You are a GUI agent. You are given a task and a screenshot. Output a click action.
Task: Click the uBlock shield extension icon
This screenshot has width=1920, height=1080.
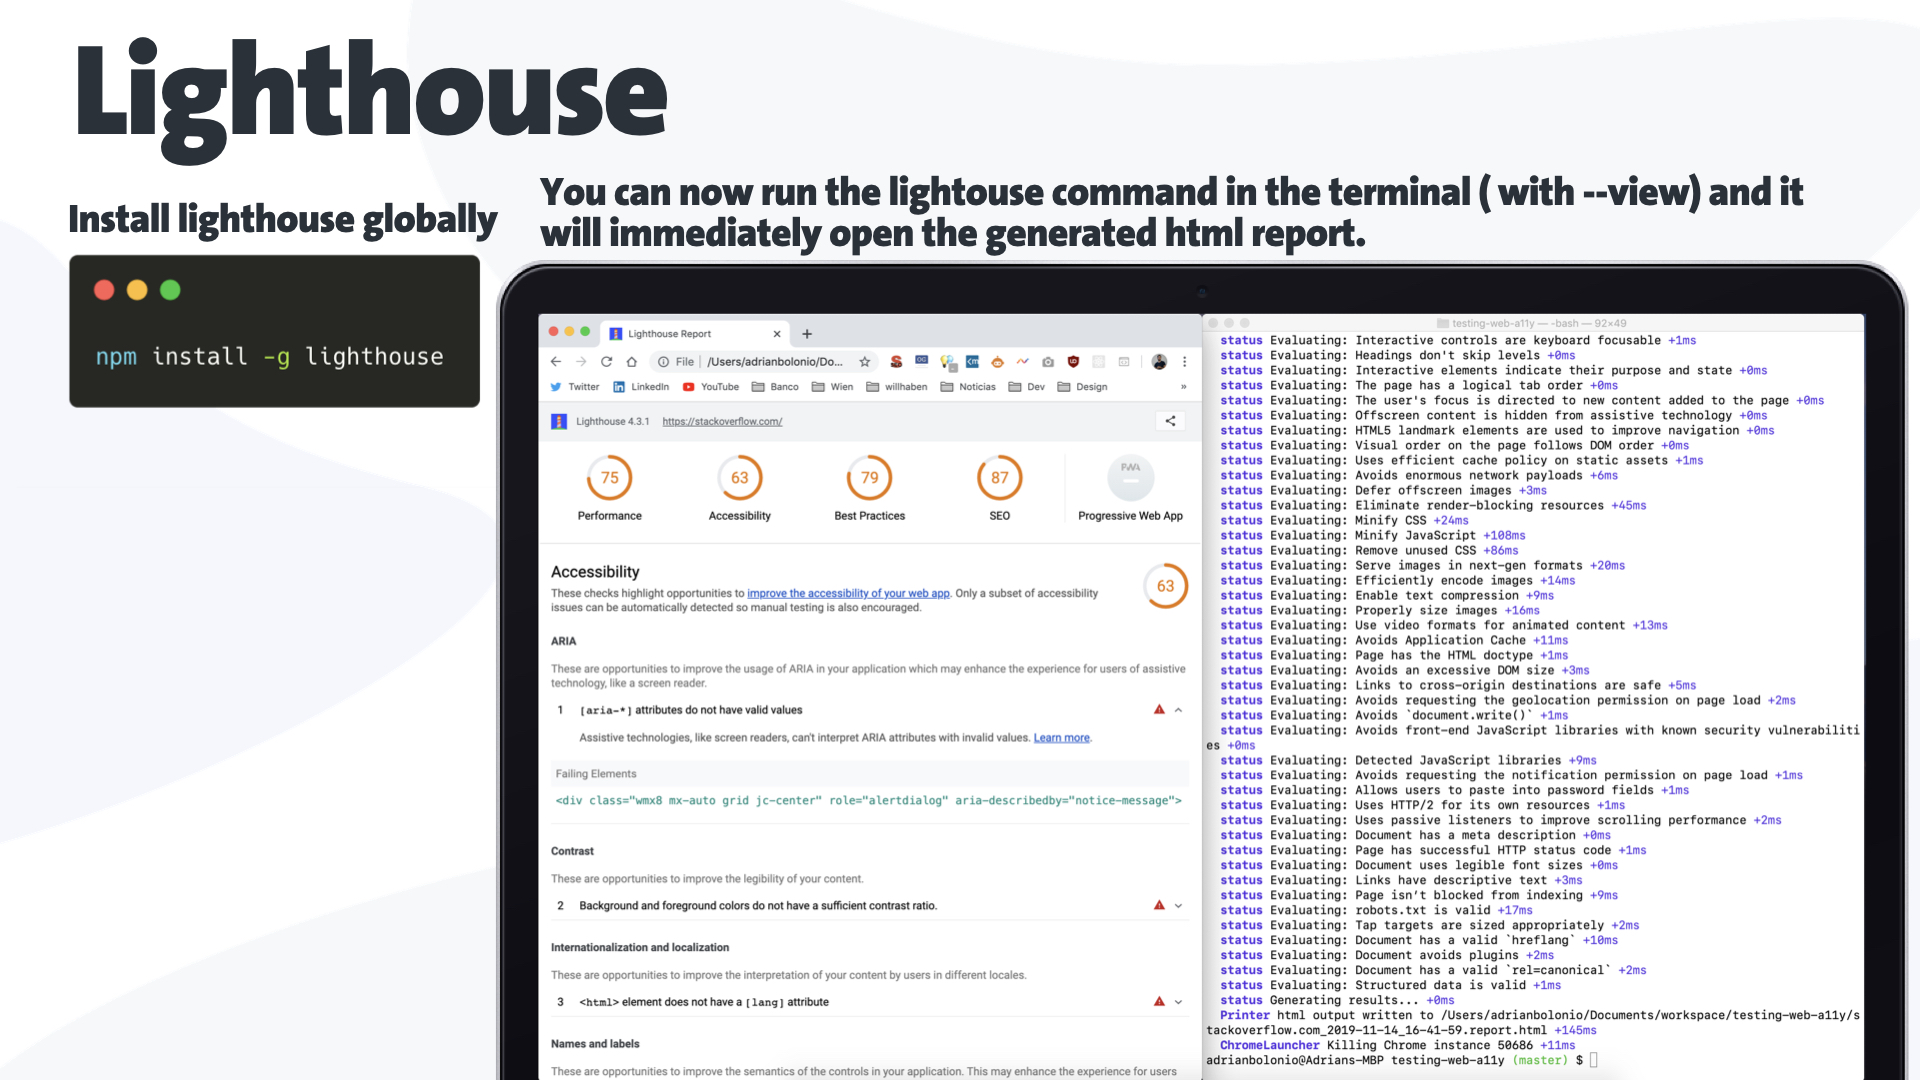point(1073,362)
